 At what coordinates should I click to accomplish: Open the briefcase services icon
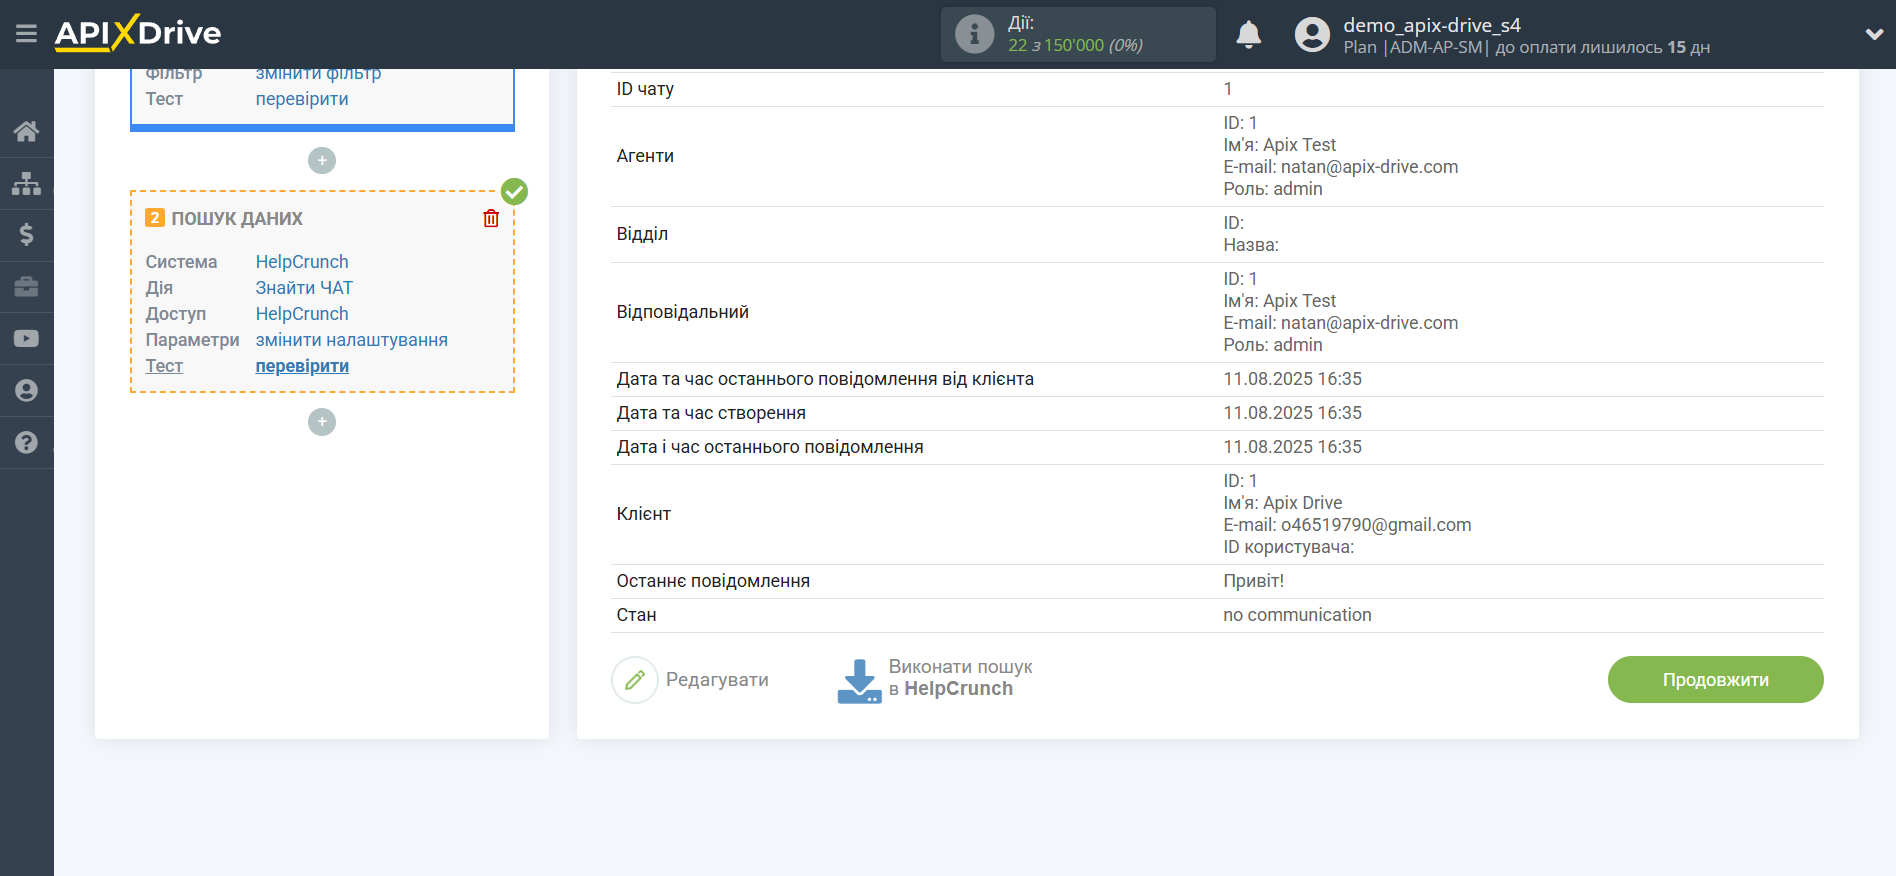27,287
